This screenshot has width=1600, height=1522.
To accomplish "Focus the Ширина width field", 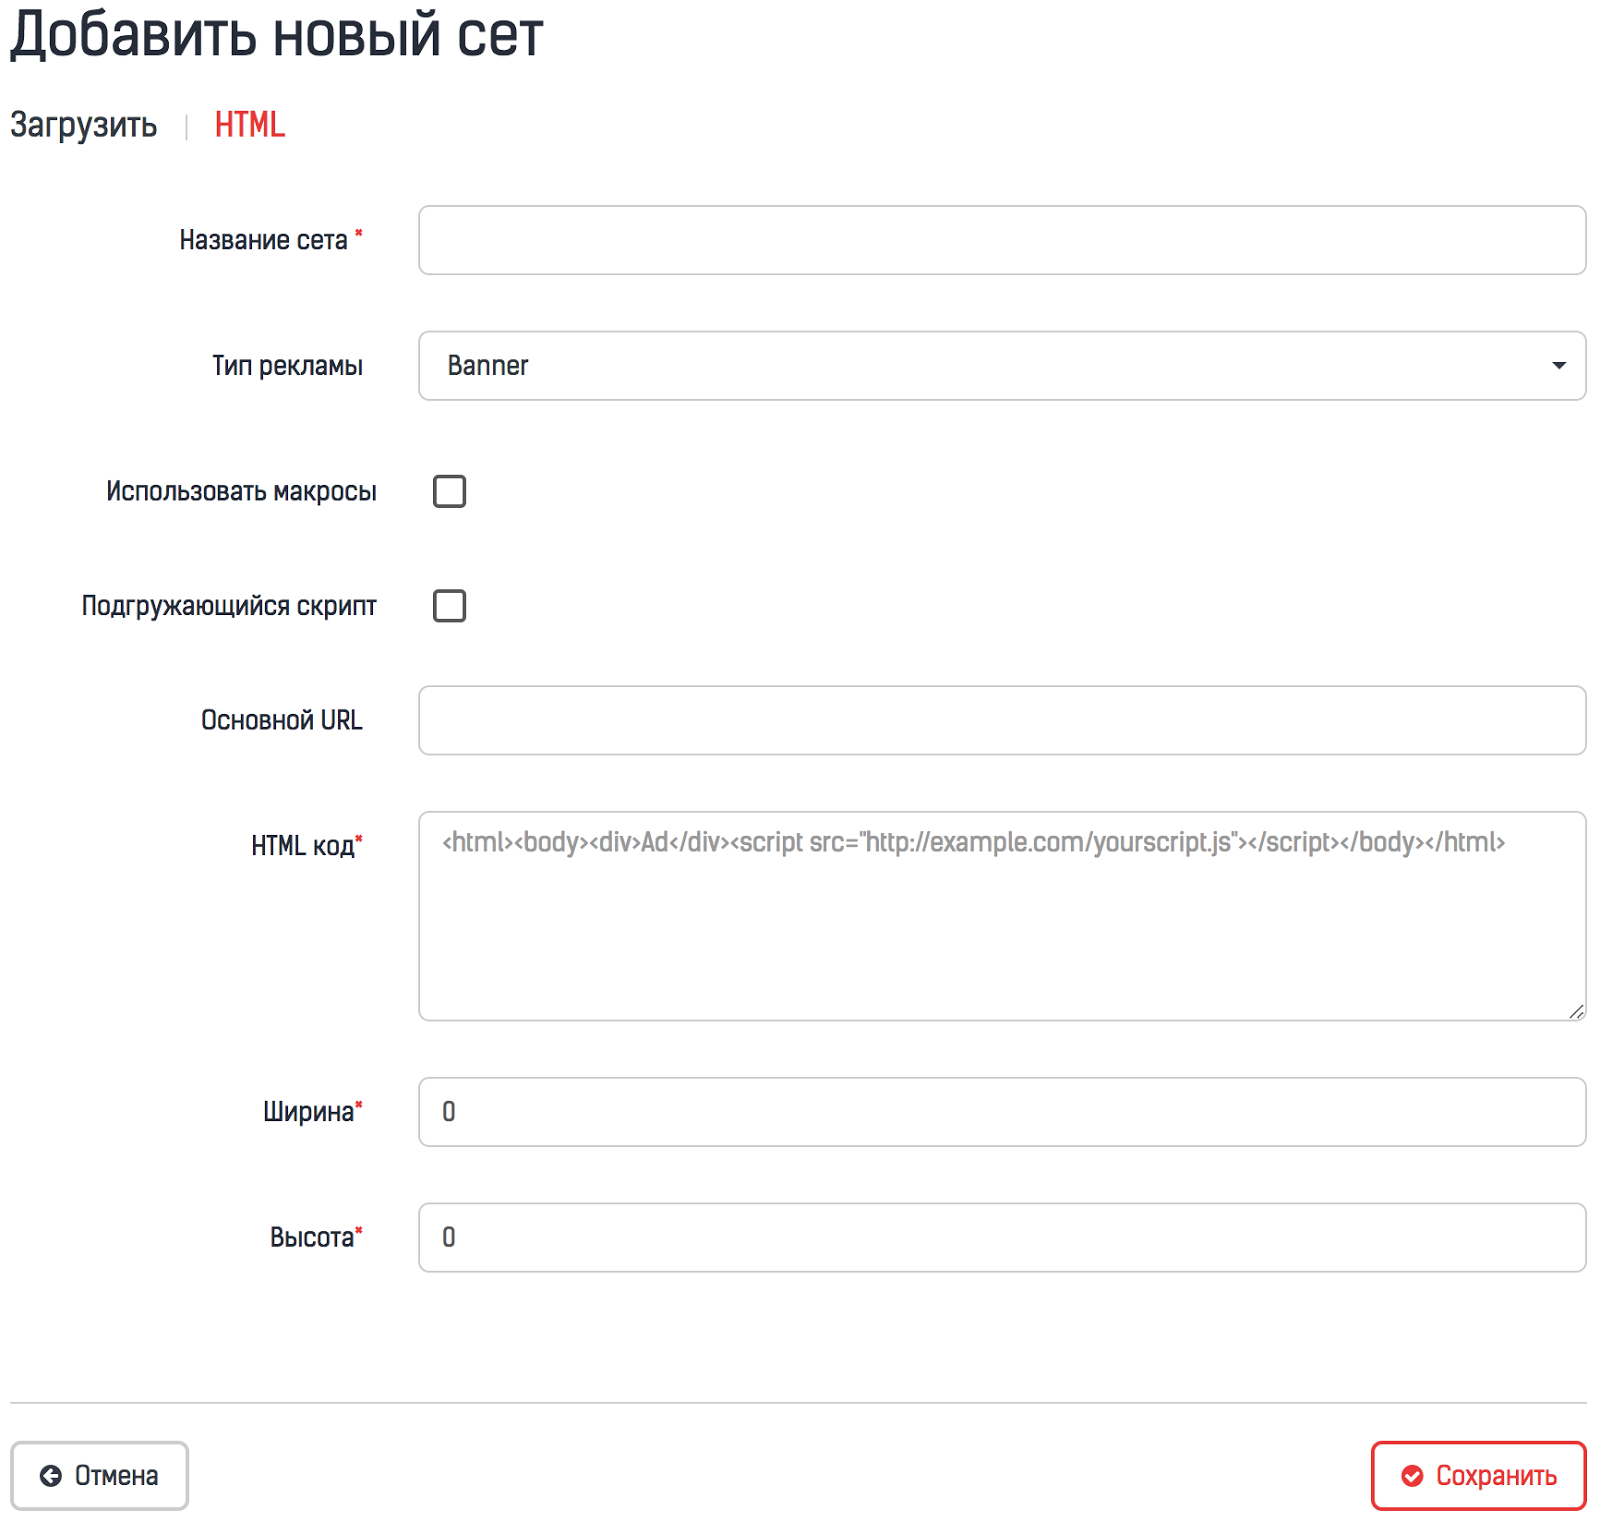I will (x=1001, y=1112).
